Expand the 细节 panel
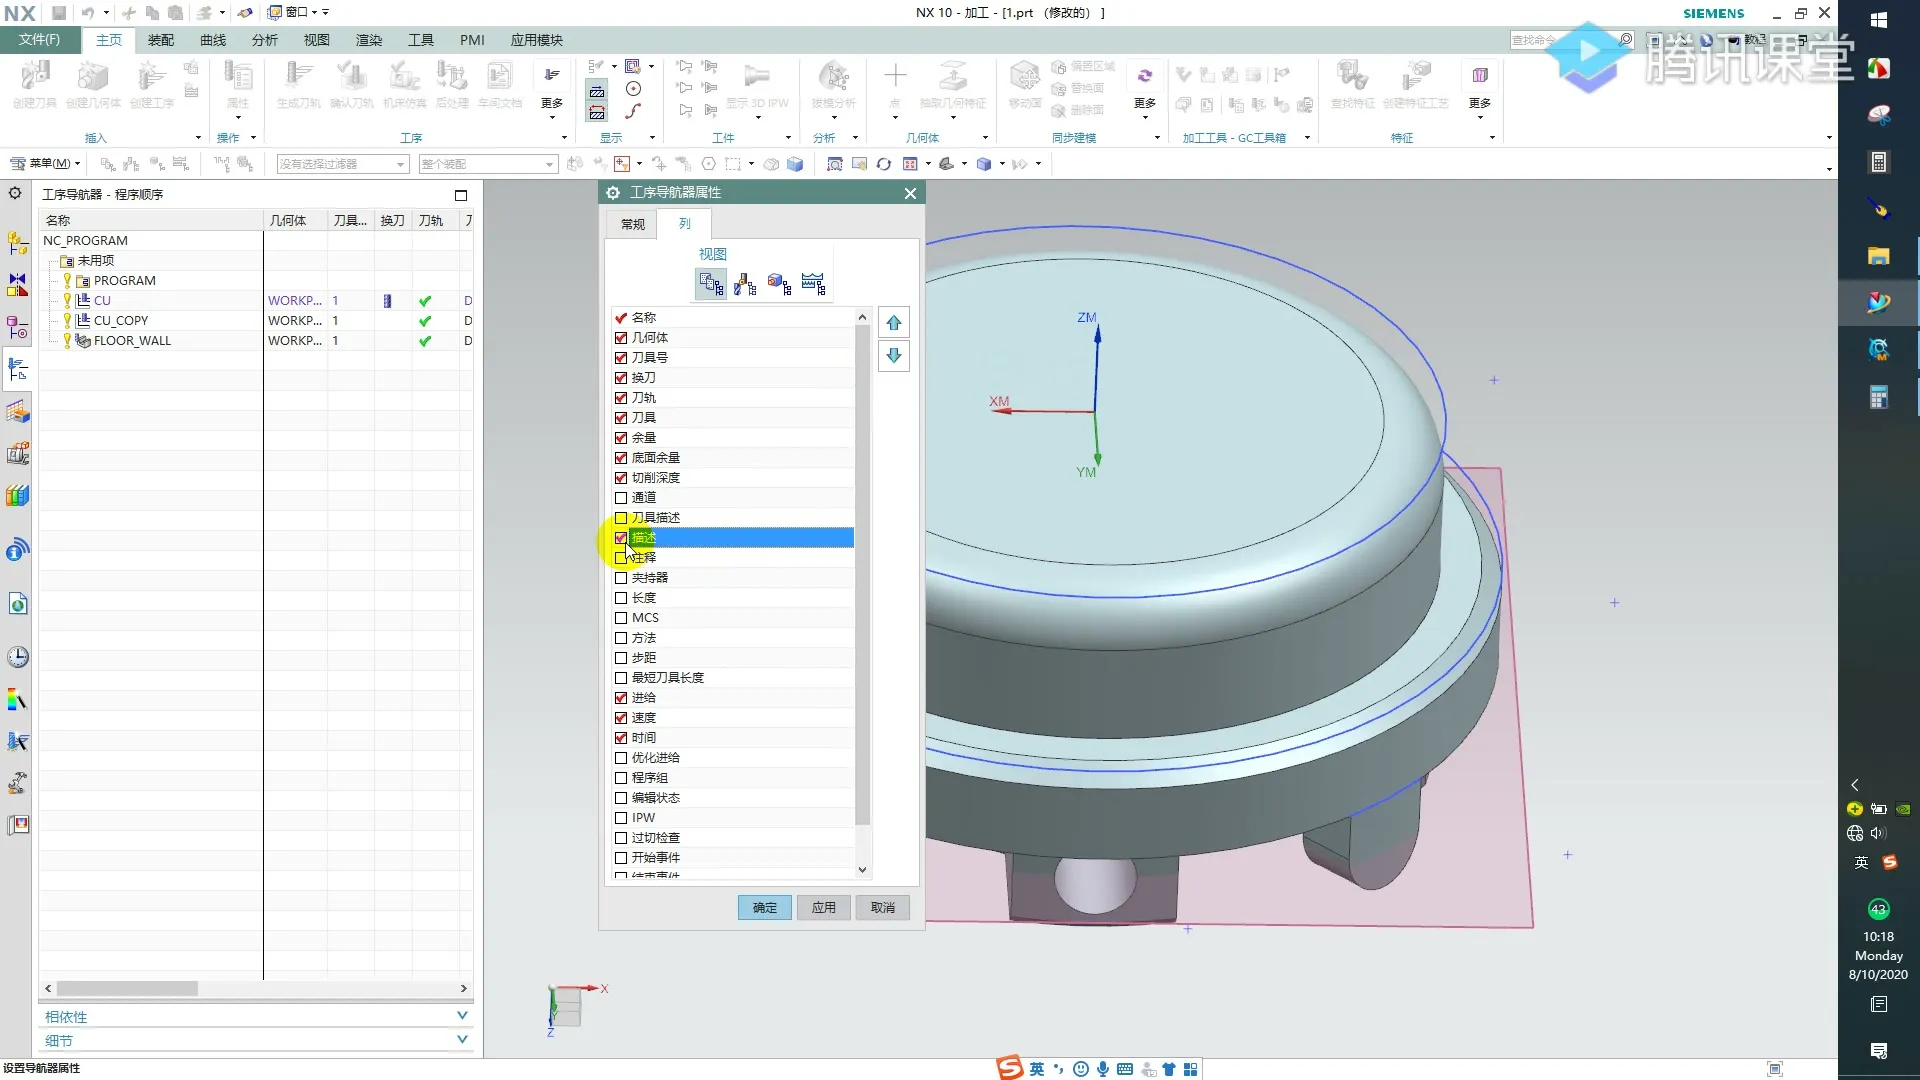The image size is (1920, 1080). [461, 1039]
